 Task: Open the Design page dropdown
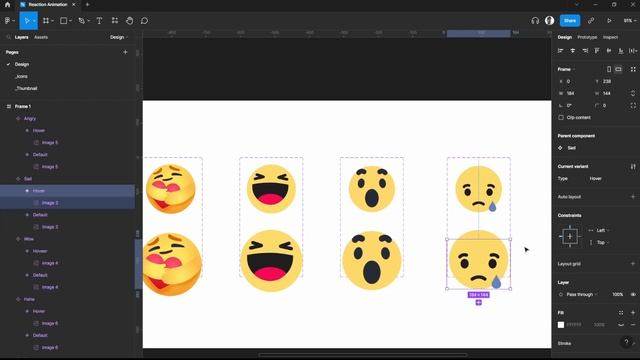point(118,37)
